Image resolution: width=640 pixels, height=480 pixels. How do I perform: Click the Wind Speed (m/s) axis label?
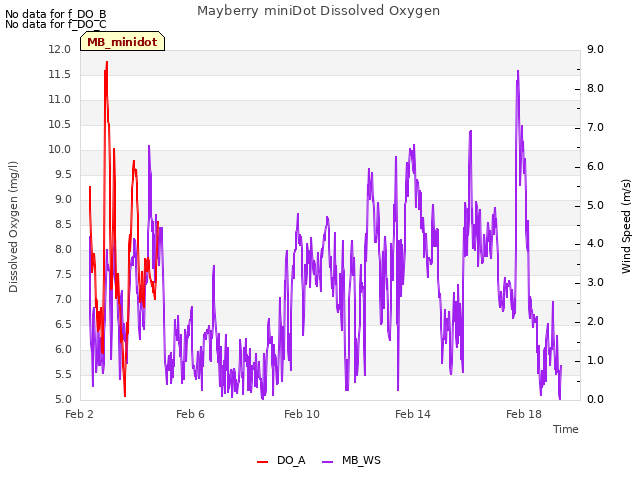(x=626, y=227)
